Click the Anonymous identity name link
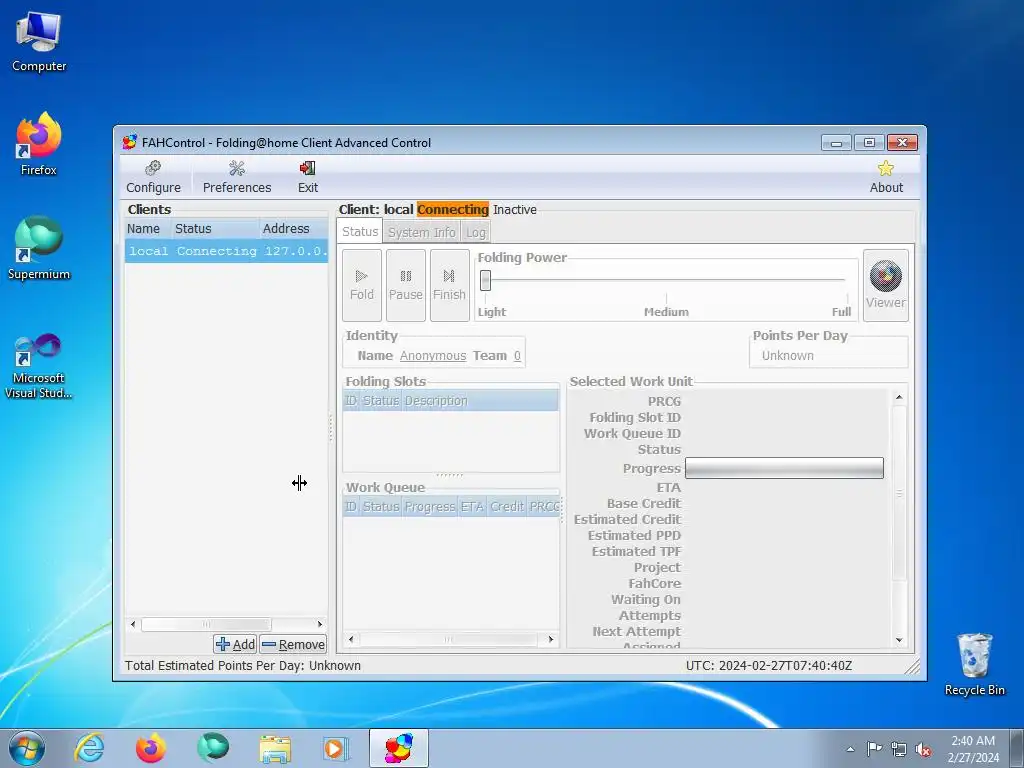1024x768 pixels. click(x=433, y=356)
